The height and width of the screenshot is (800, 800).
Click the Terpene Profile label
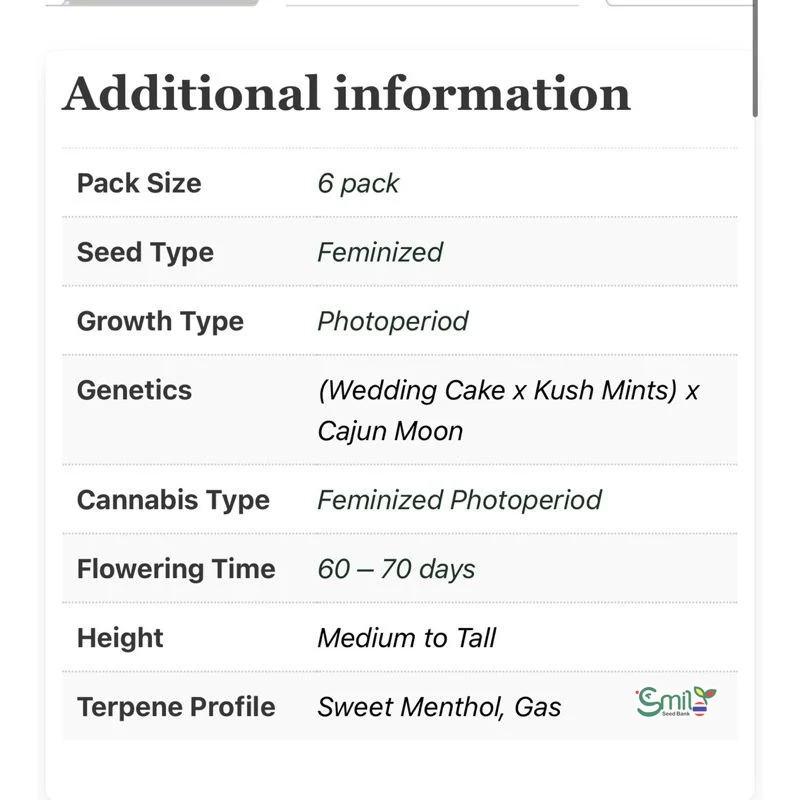(x=176, y=707)
